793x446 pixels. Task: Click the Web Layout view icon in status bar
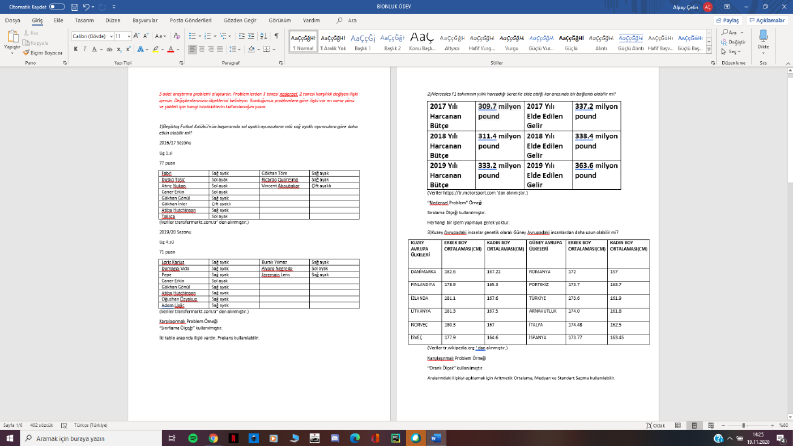point(711,425)
